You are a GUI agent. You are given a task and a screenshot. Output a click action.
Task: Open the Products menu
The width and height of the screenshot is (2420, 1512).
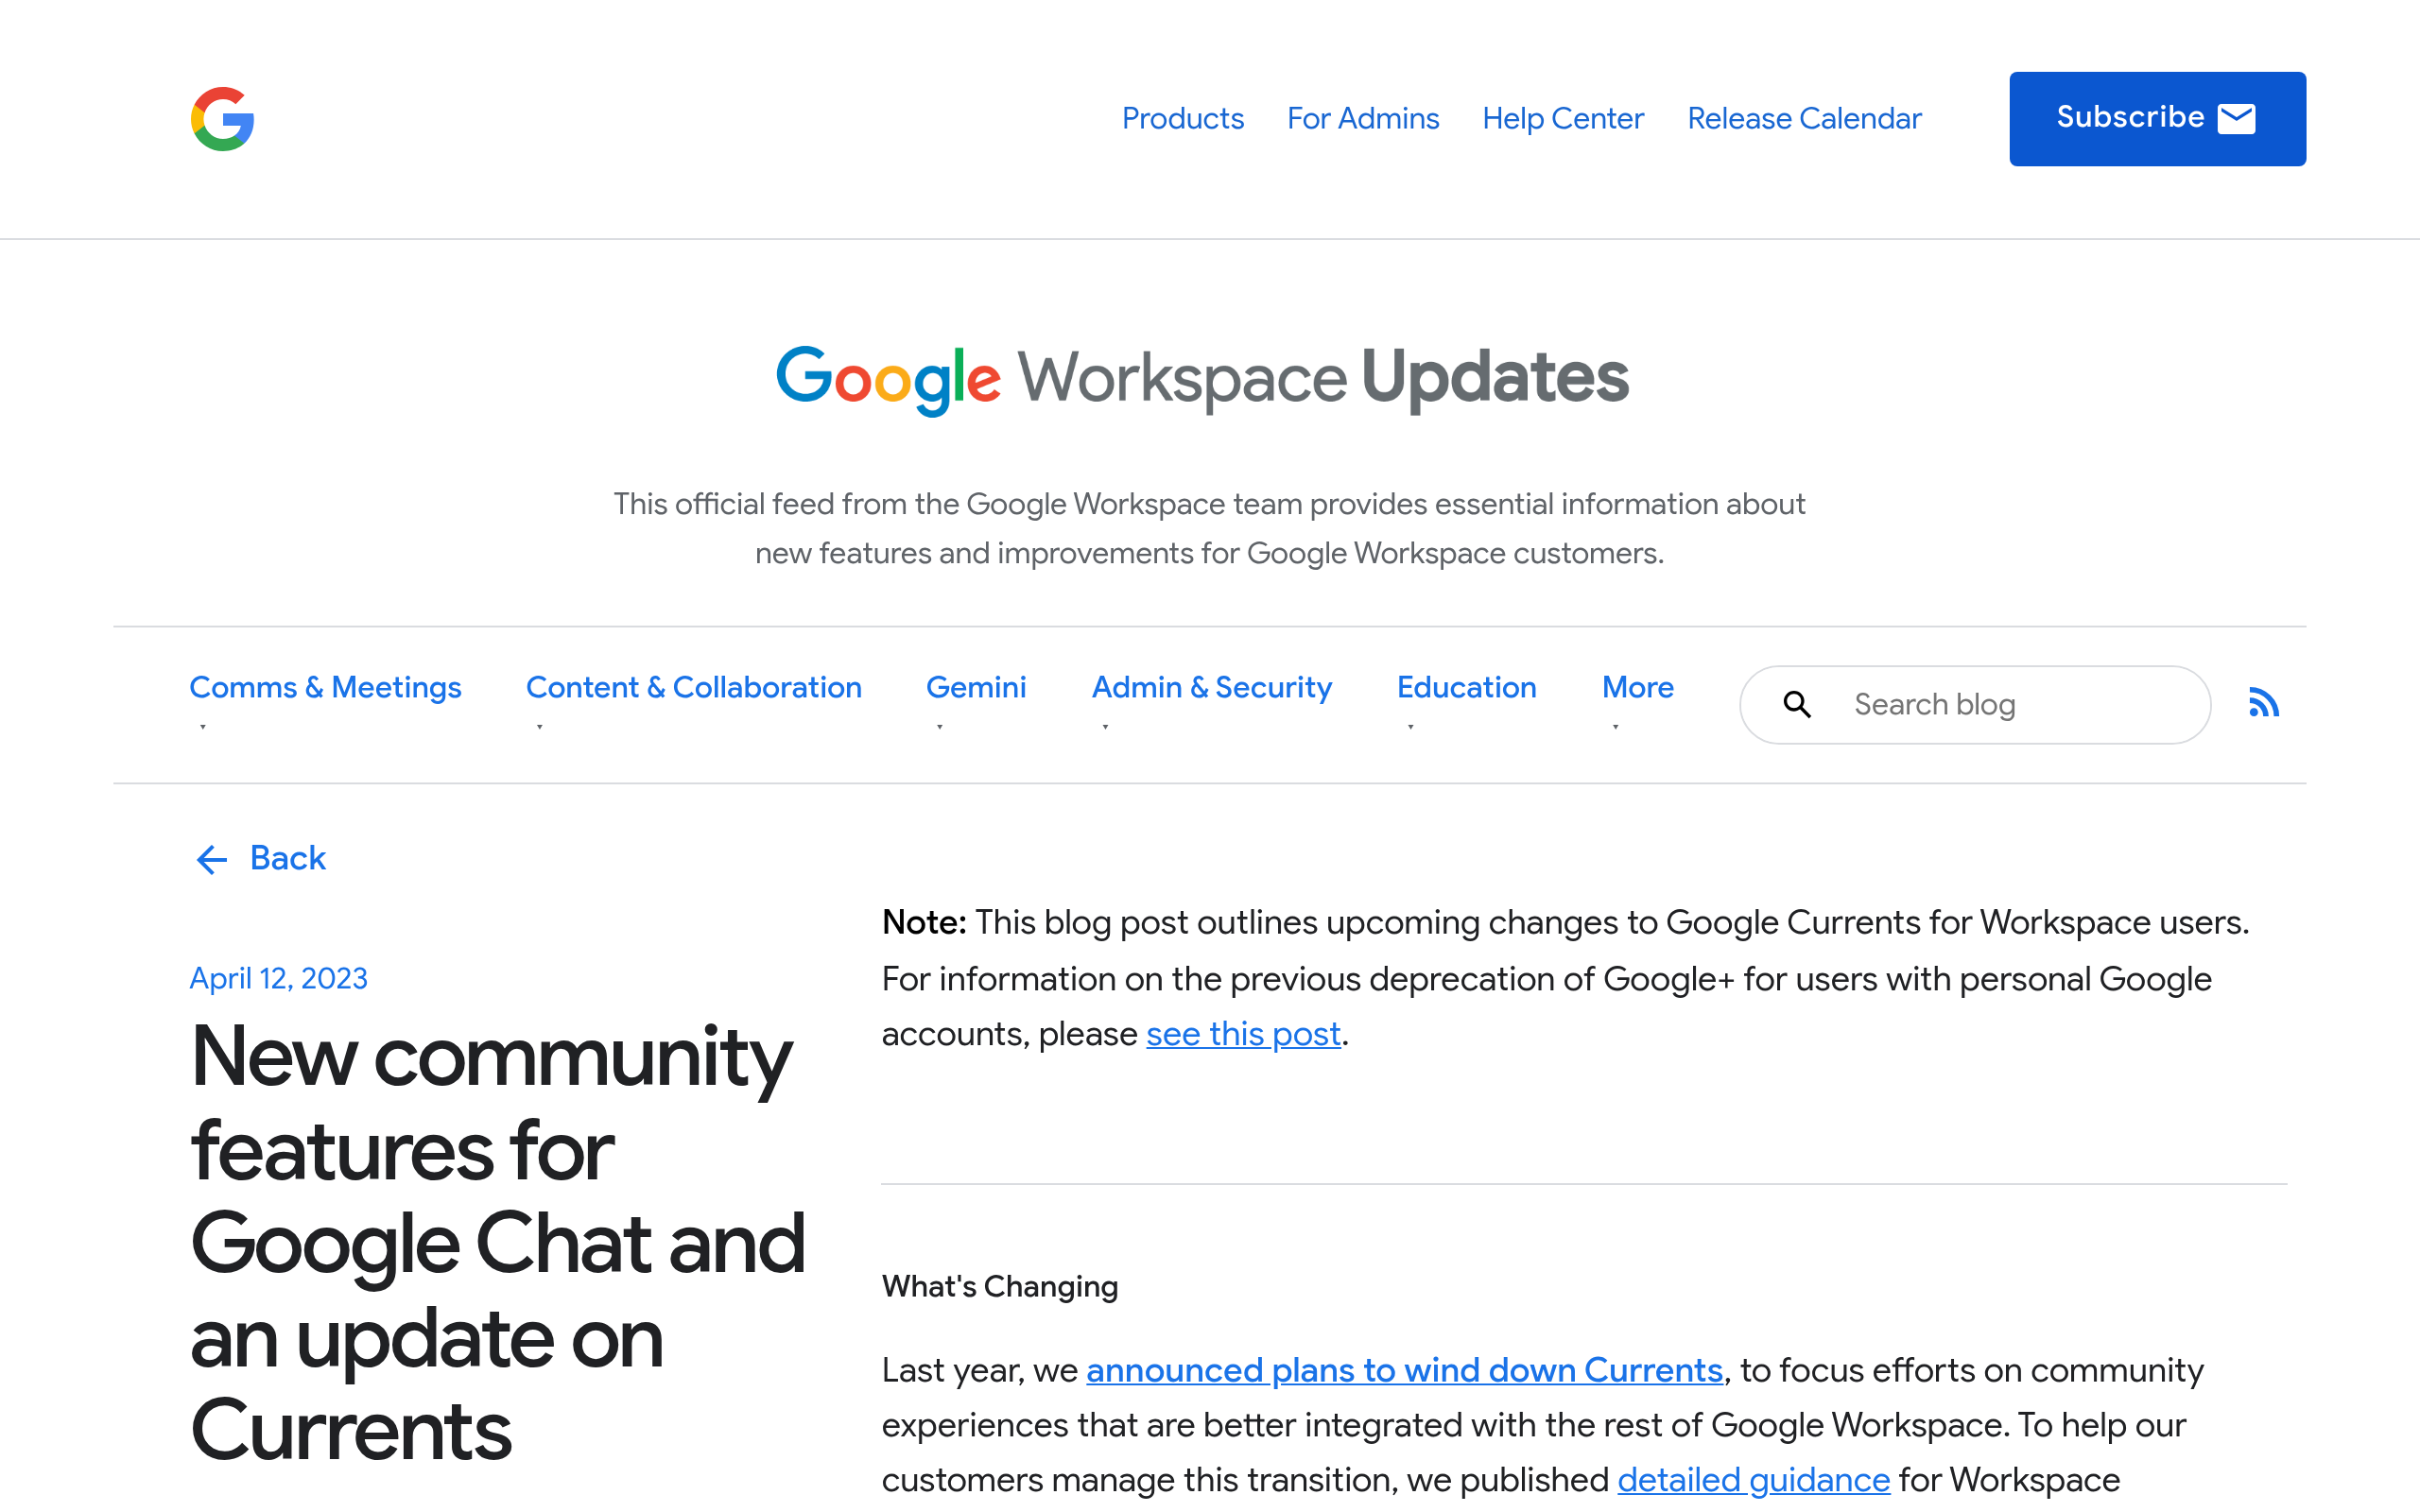[x=1183, y=119]
